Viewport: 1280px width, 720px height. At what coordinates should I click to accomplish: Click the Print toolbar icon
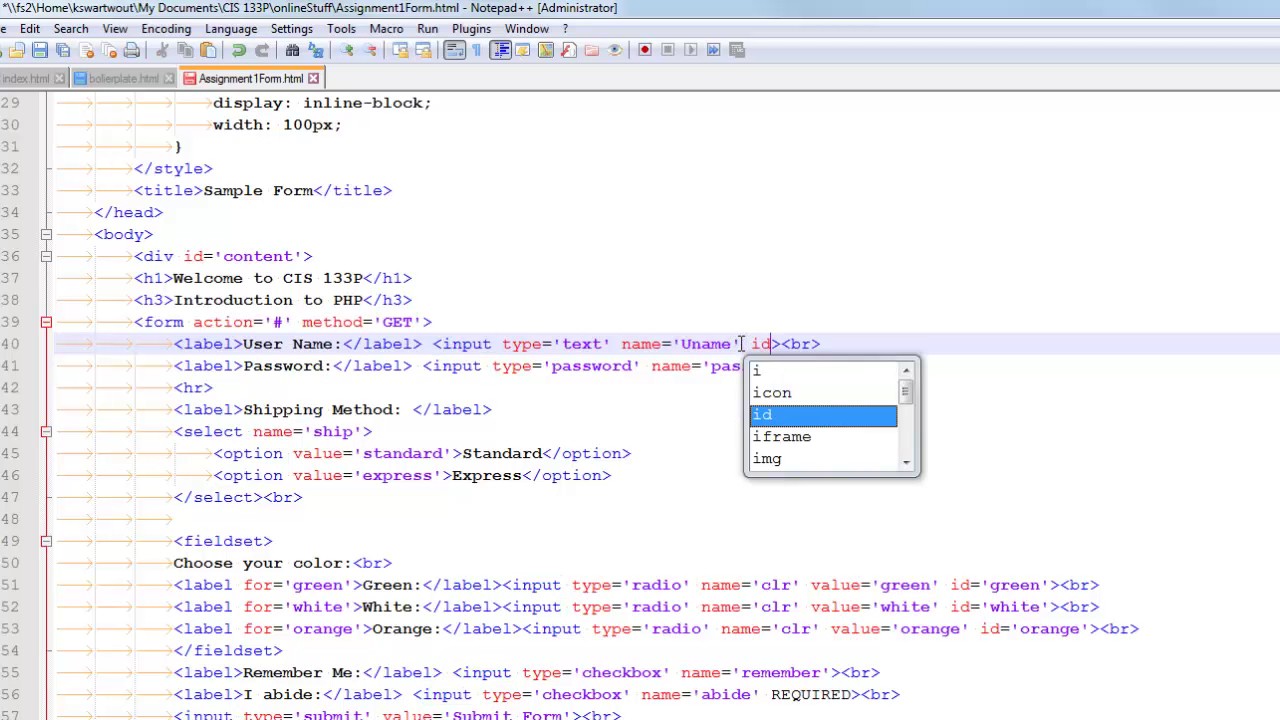pos(132,50)
